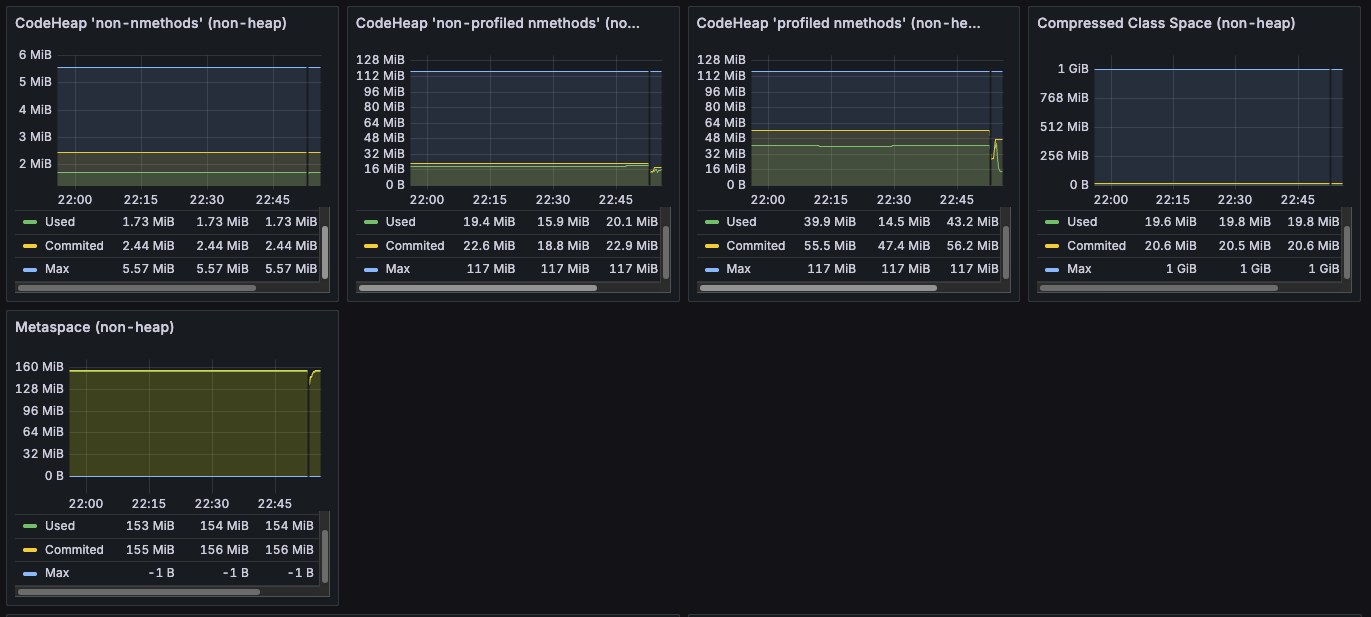Viewport: 1371px width, 617px height.
Task: Click yellow Commited swatch in Compressed Class Space legend
Action: click(x=1053, y=245)
